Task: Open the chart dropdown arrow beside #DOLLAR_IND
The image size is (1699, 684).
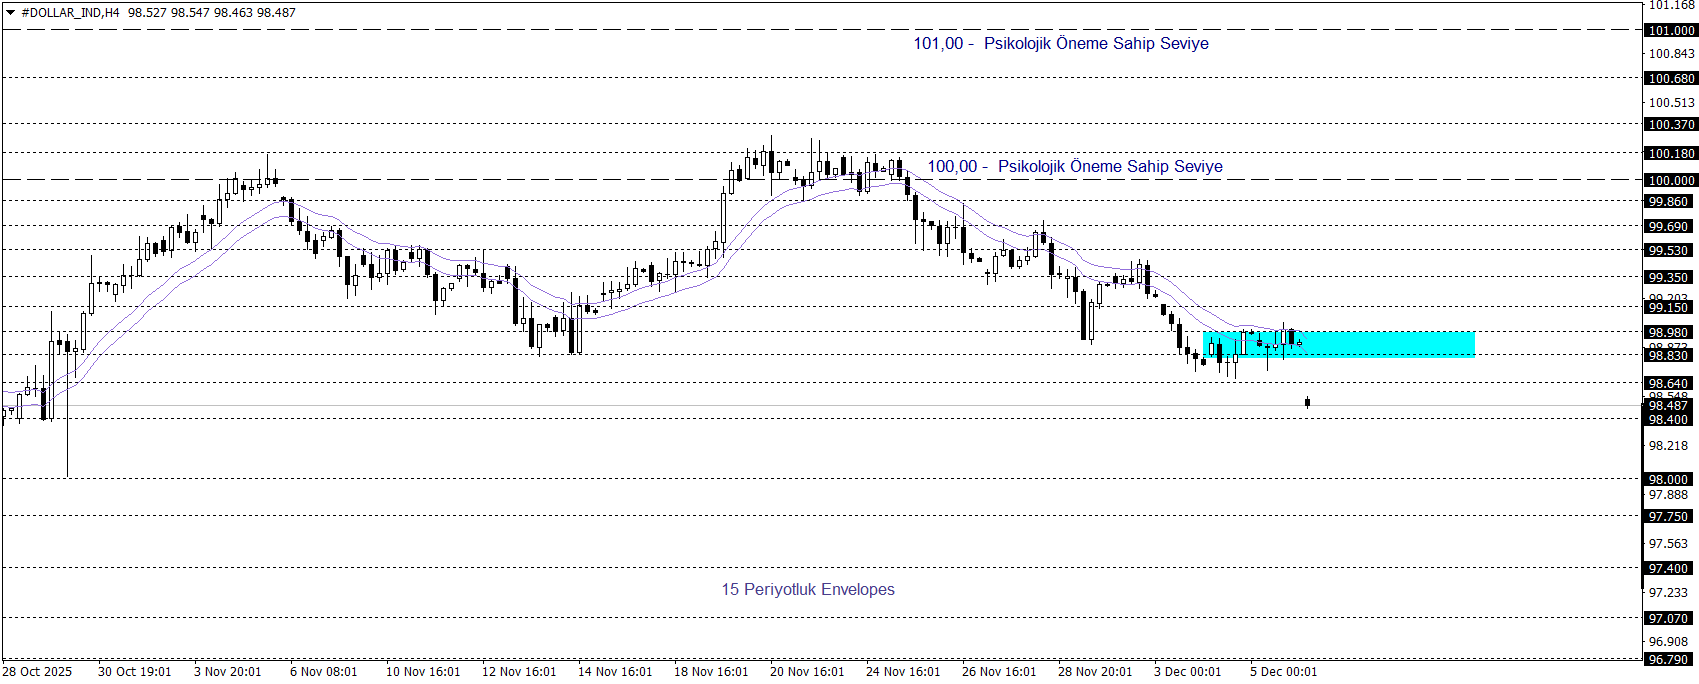Action: pos(11,13)
